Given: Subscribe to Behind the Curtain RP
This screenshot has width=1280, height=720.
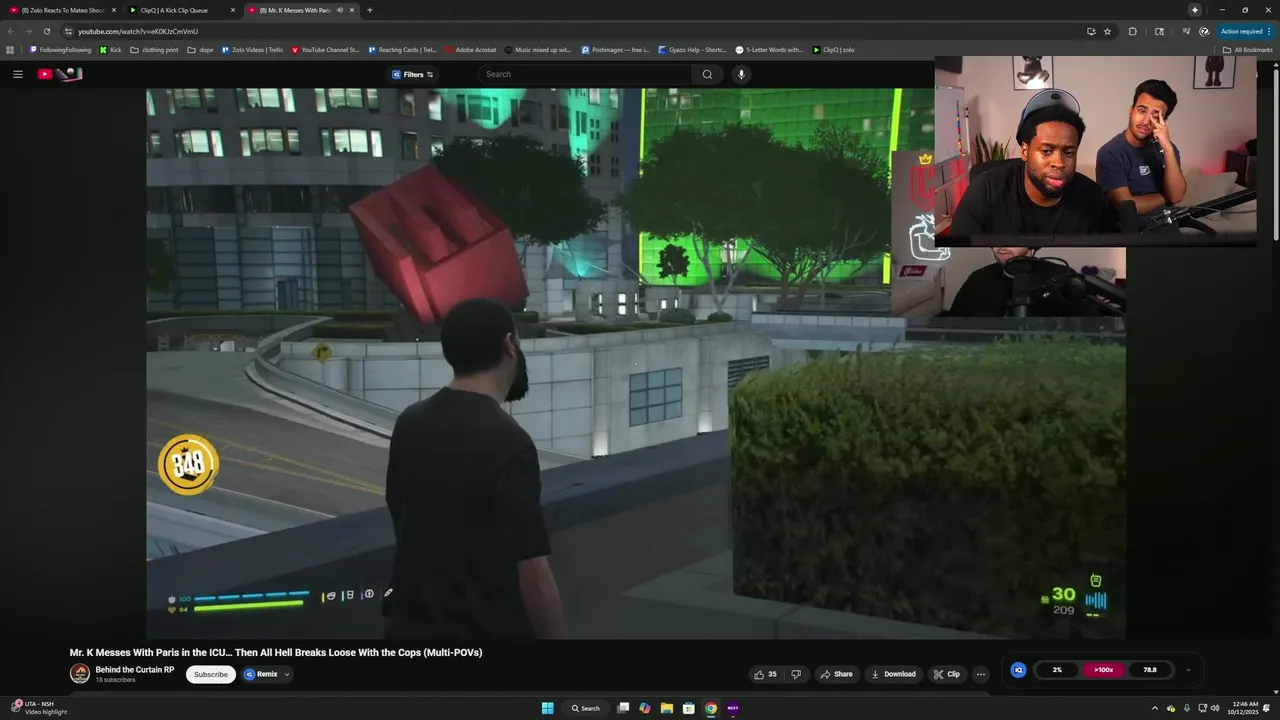Looking at the screenshot, I should [211, 674].
